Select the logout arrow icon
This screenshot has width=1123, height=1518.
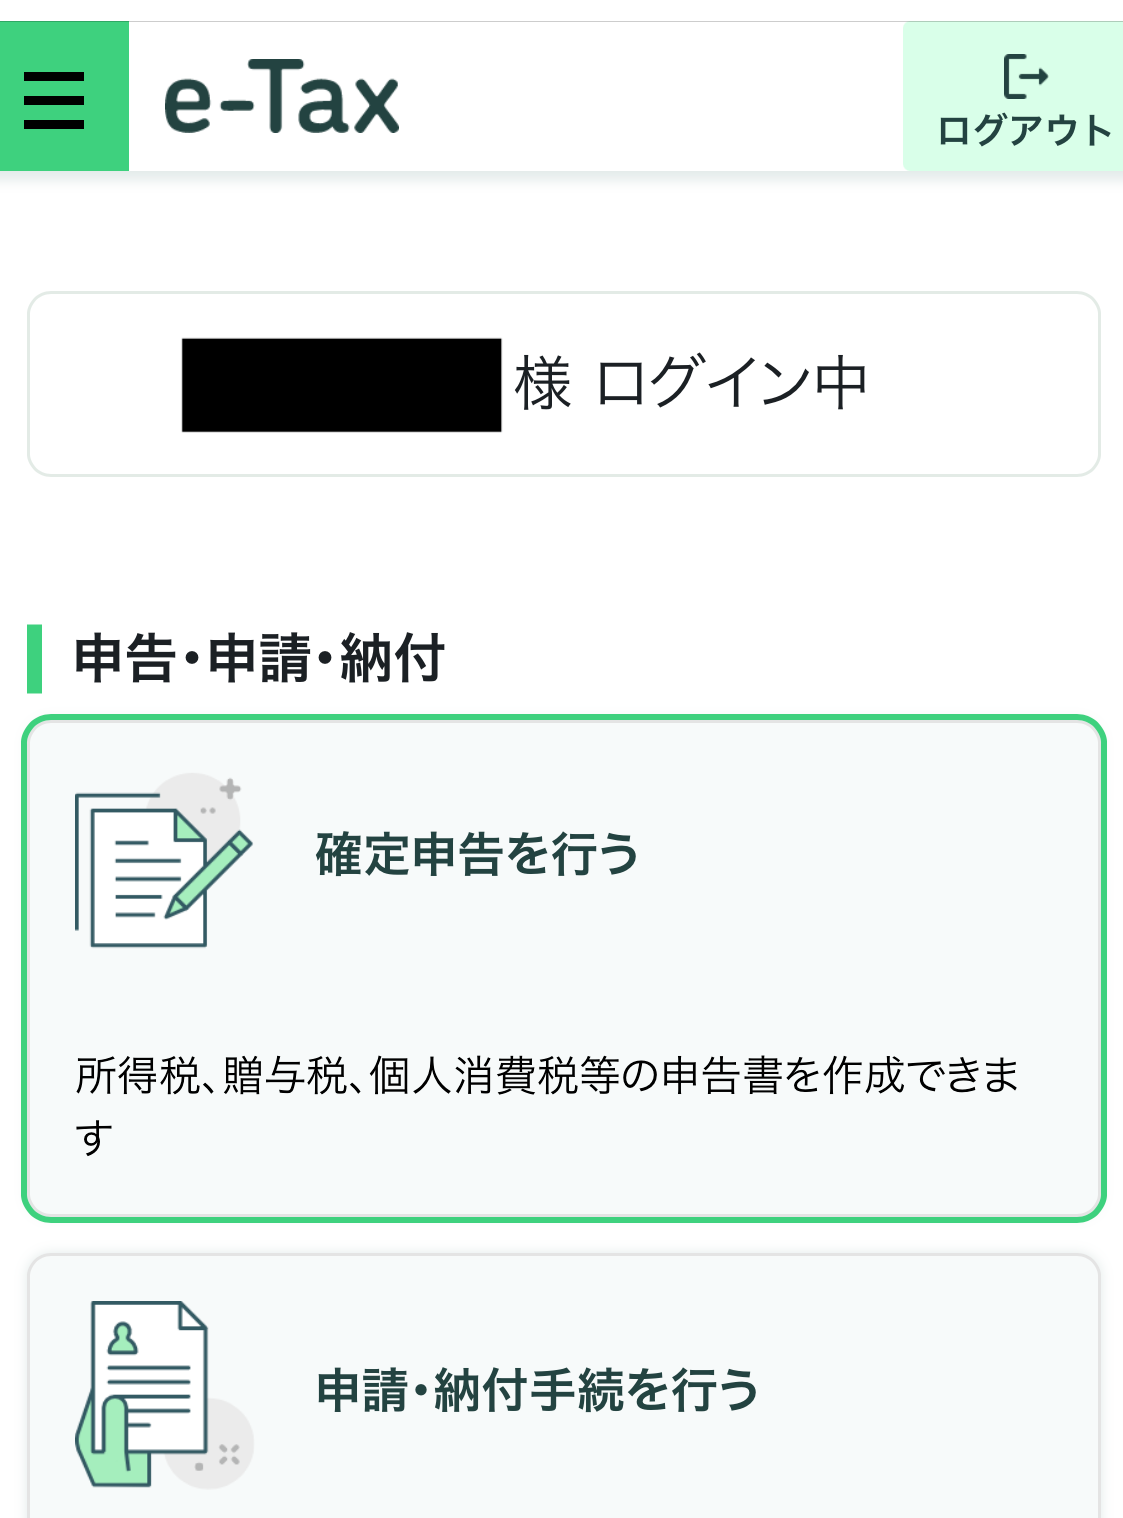[1026, 76]
